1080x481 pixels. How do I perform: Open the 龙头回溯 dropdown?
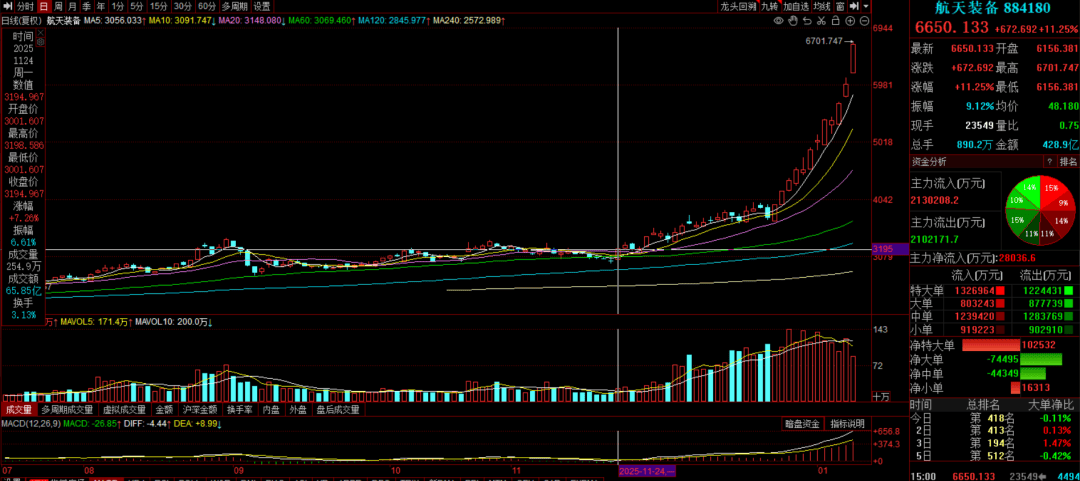tap(739, 6)
